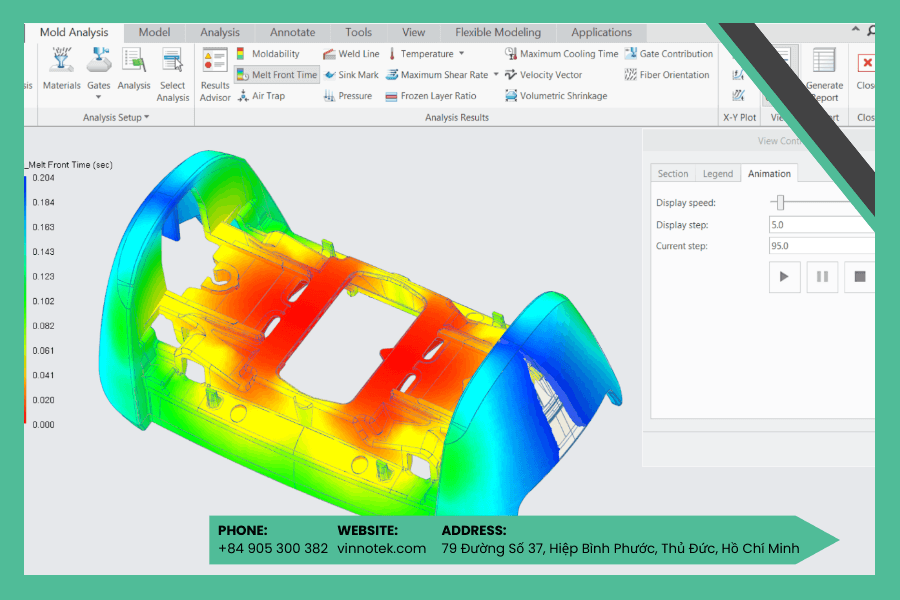This screenshot has height=600, width=900.
Task: Display Volumetric Shrinkage result
Action: [x=556, y=96]
